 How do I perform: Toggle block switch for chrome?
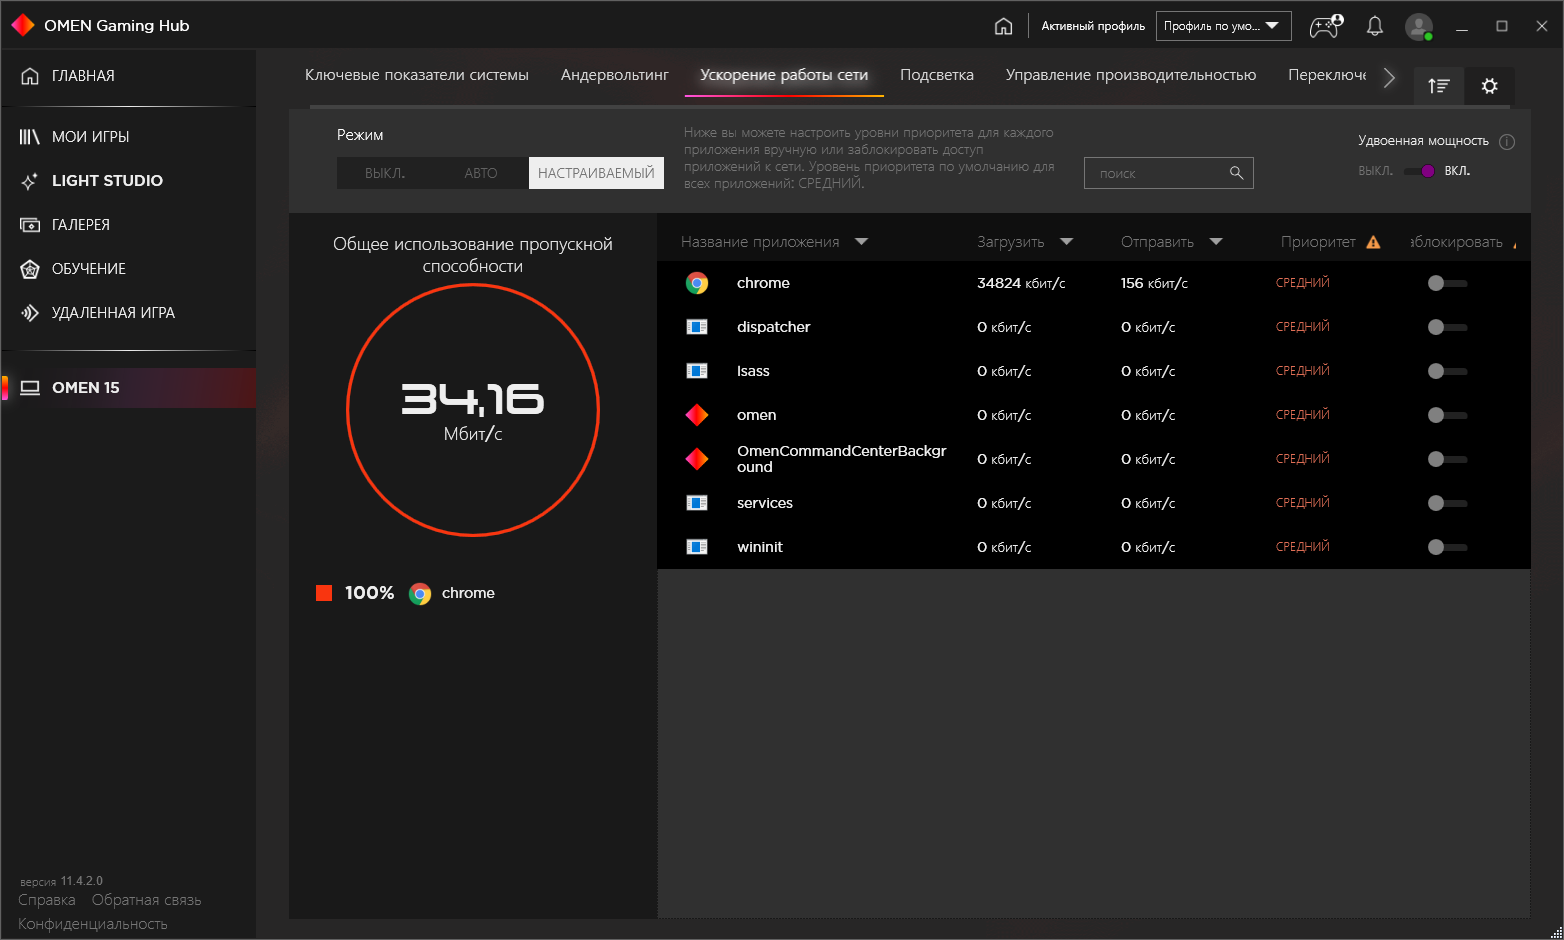(1447, 283)
